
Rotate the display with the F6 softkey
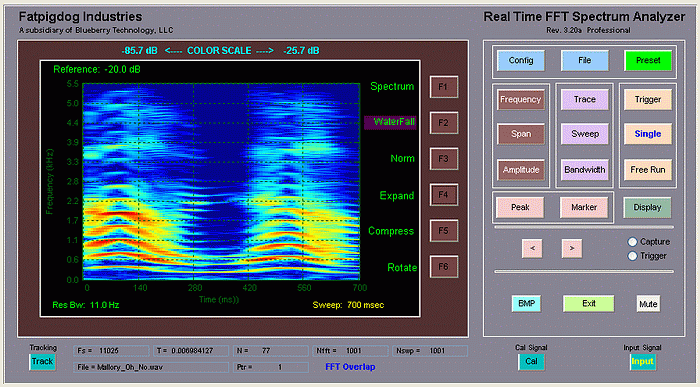pos(443,266)
